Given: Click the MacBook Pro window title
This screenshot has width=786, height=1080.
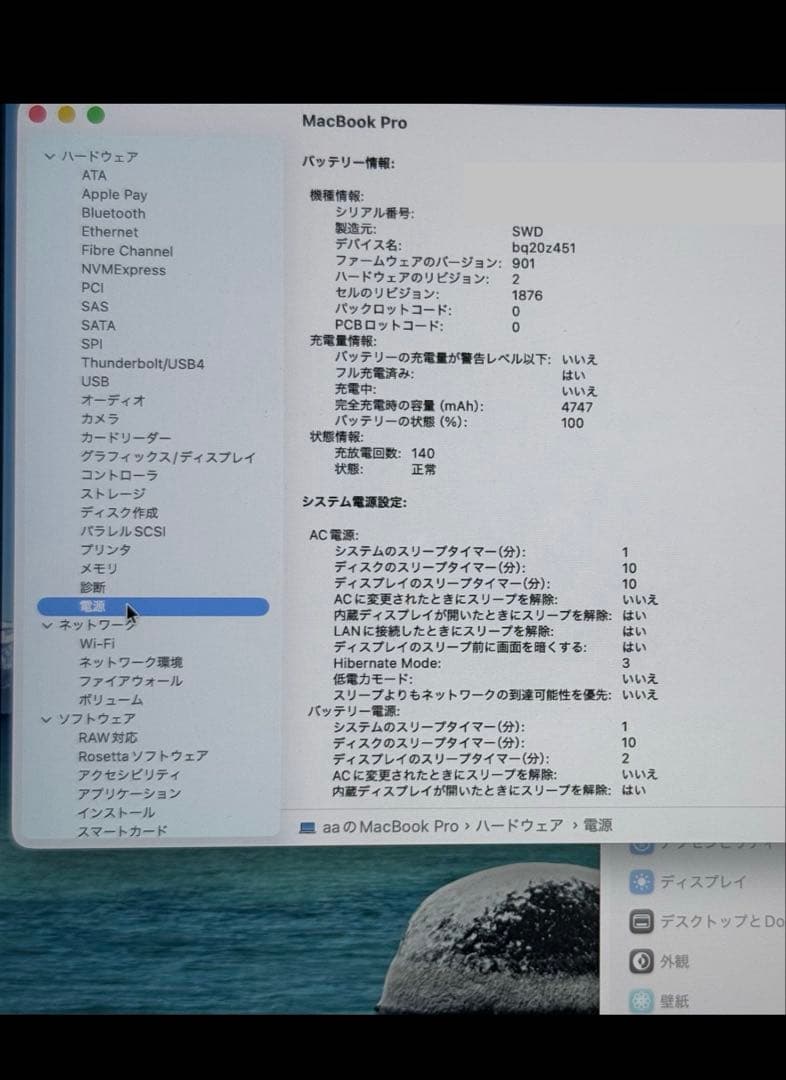Looking at the screenshot, I should click(355, 122).
